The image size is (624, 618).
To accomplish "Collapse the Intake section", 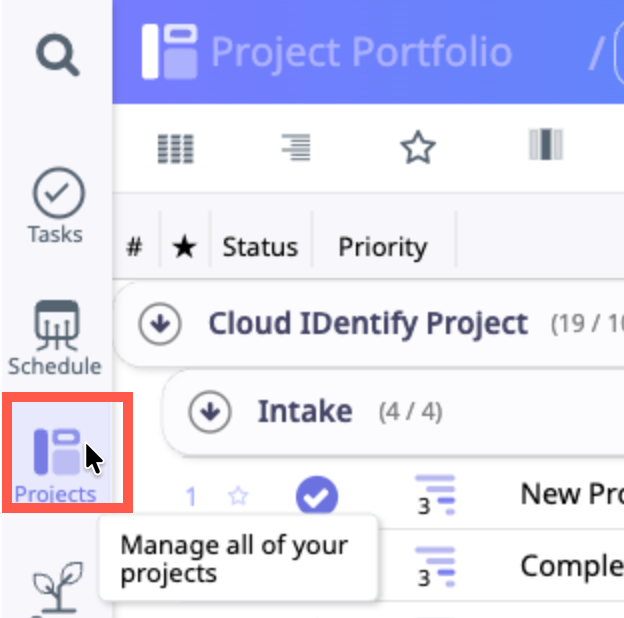I will coord(210,411).
